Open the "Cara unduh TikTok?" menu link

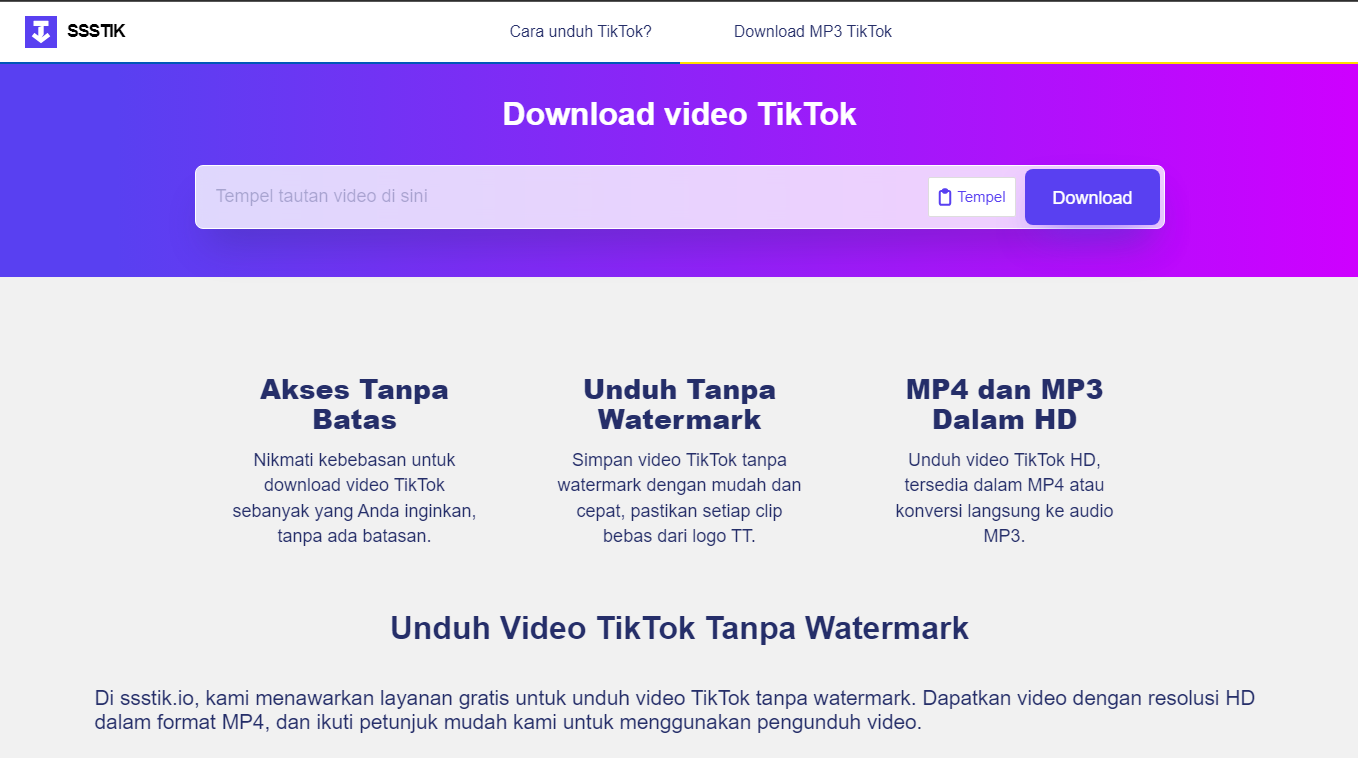point(580,32)
